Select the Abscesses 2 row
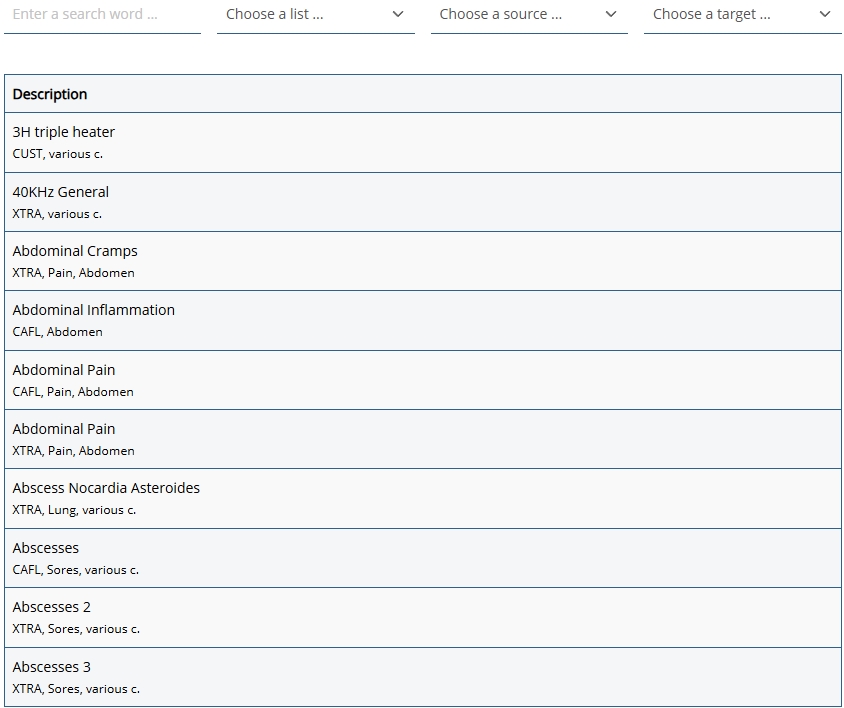This screenshot has height=708, width=844. click(x=52, y=607)
